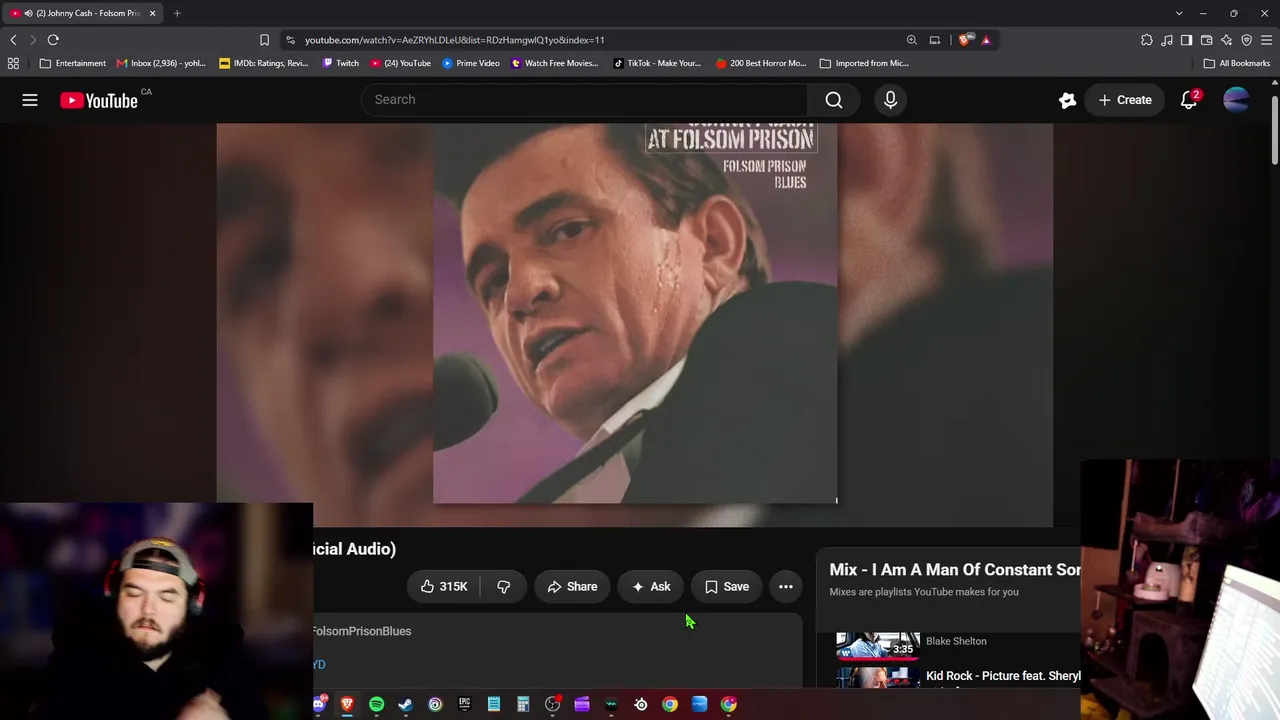Click the page vertical scrollbar
This screenshot has height=720, width=1280.
(x=1275, y=130)
